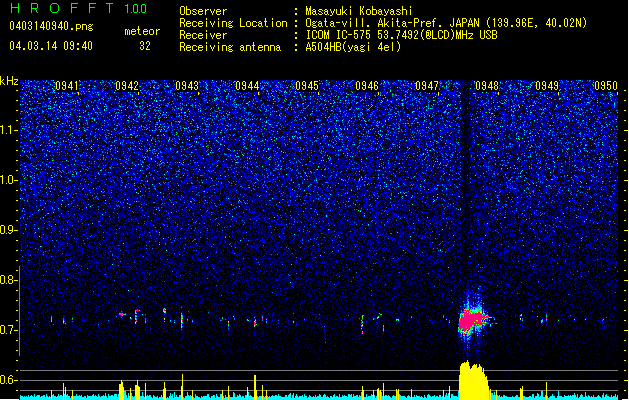This screenshot has height=400, width=629.
Task: Click the 0948 time marker
Action: [487, 86]
